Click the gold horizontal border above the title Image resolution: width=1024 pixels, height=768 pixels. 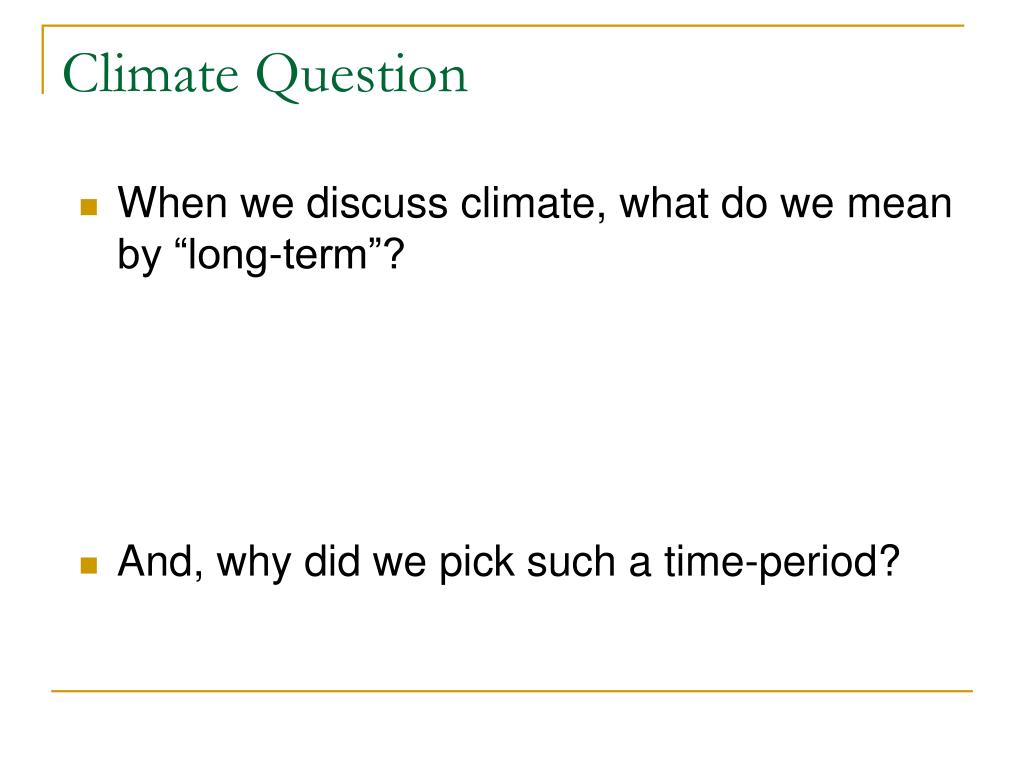click(x=503, y=26)
